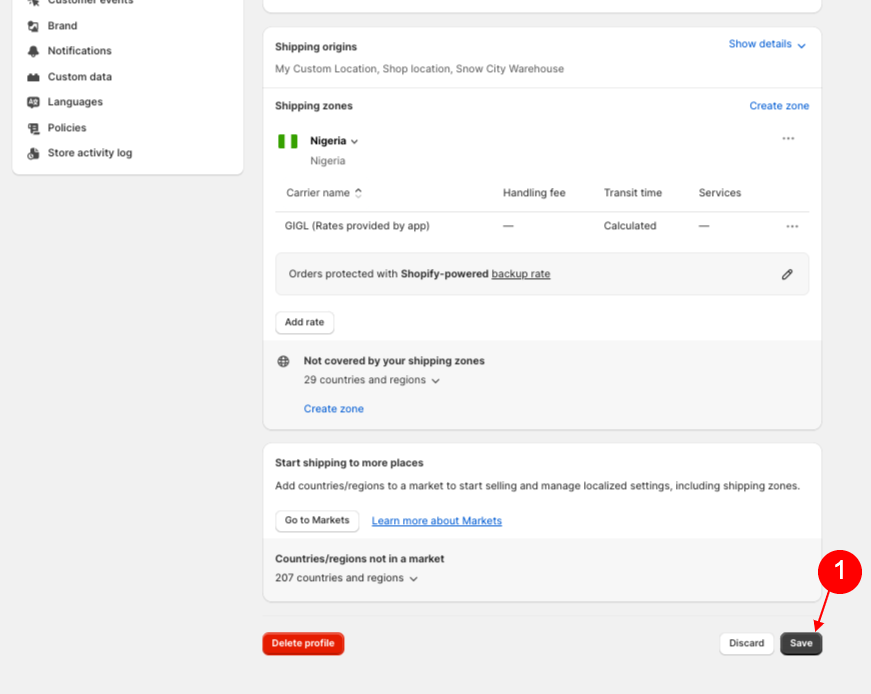This screenshot has width=871, height=694.
Task: Click the Languages icon in the sidebar
Action: point(33,102)
